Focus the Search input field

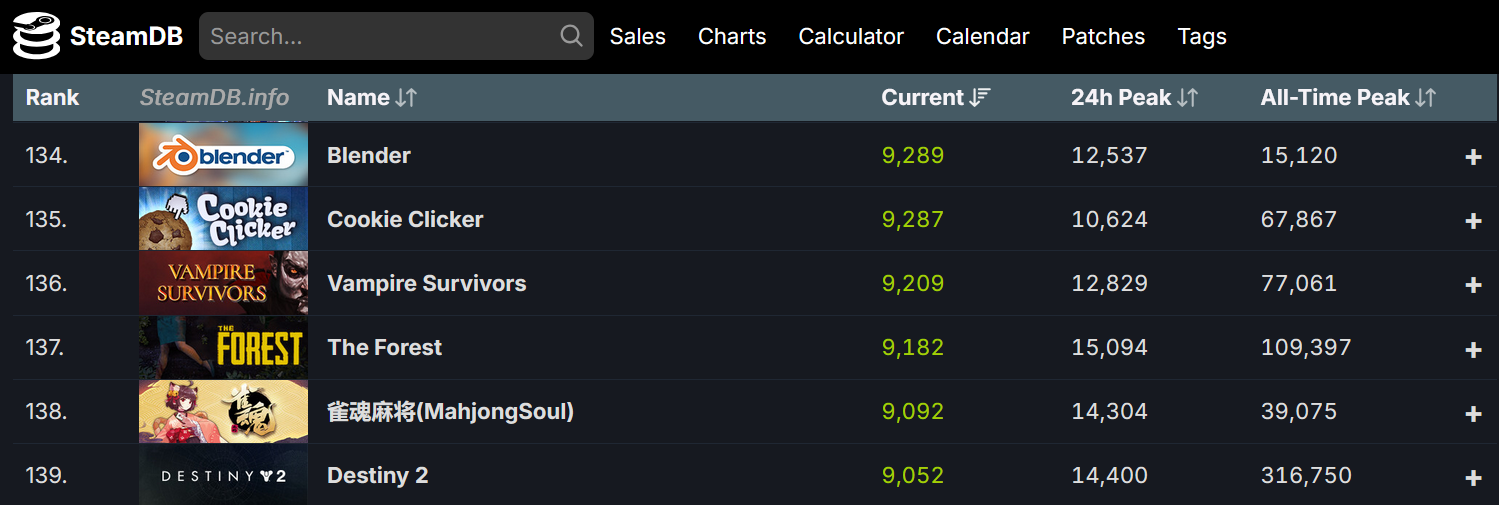tap(396, 36)
